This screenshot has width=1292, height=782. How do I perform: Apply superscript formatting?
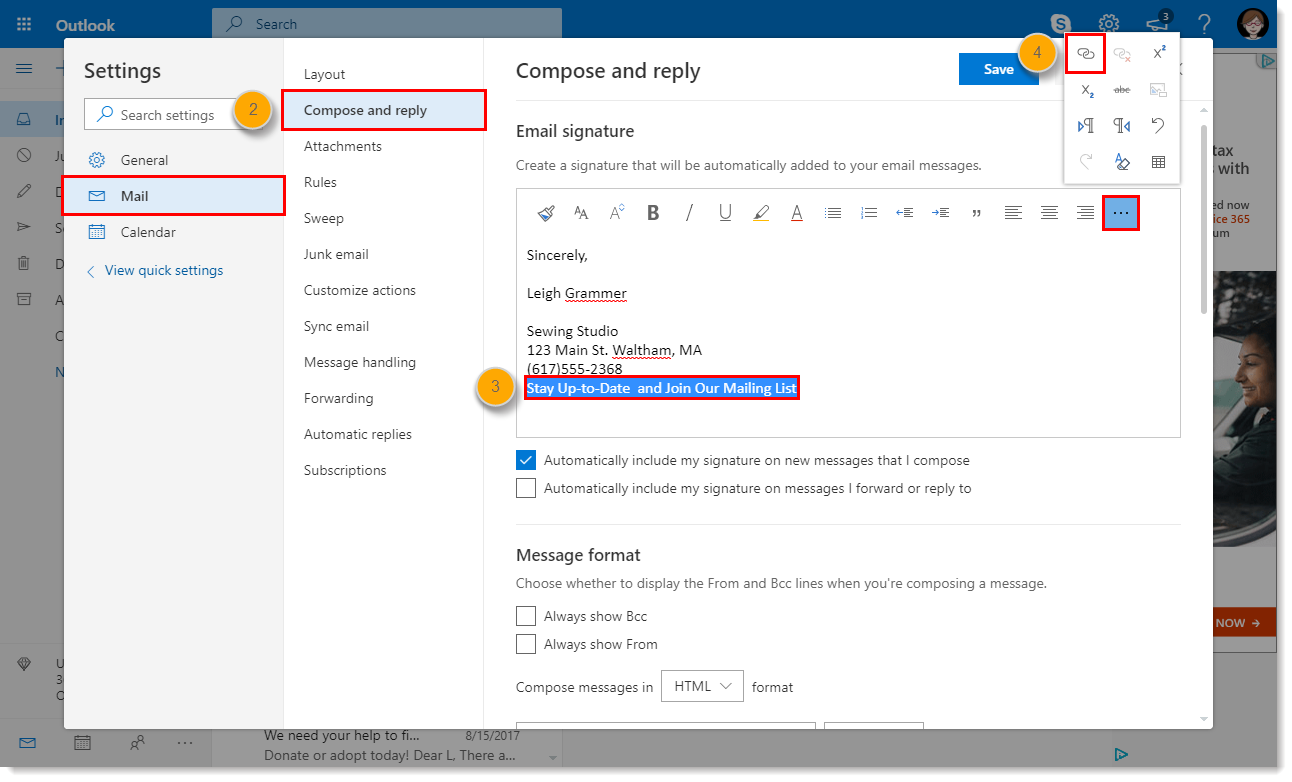pyautogui.click(x=1158, y=54)
